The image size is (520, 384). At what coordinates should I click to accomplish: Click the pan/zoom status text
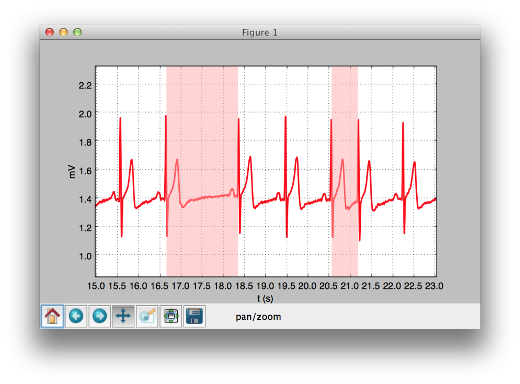(x=258, y=317)
